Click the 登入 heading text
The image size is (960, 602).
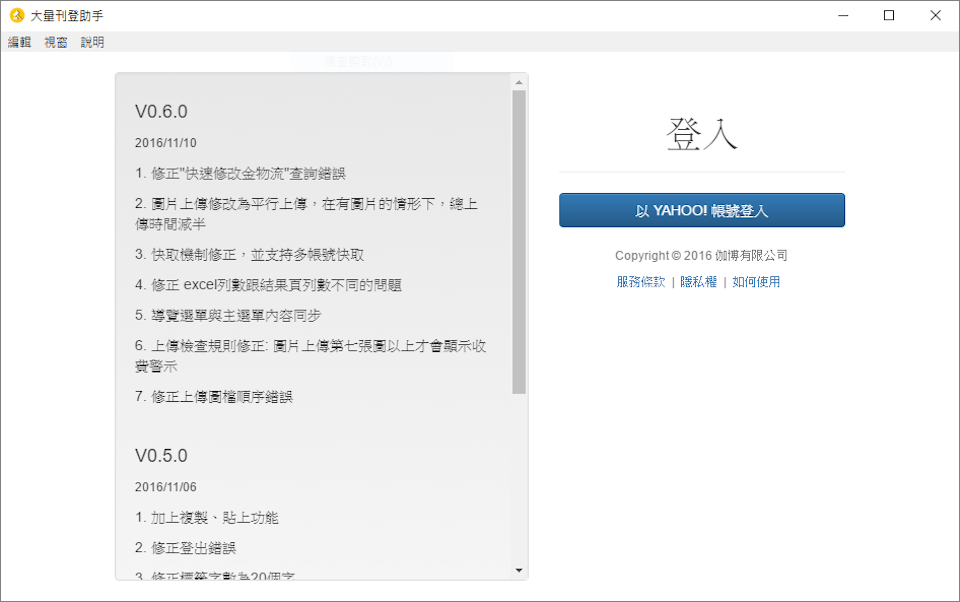[x=701, y=135]
